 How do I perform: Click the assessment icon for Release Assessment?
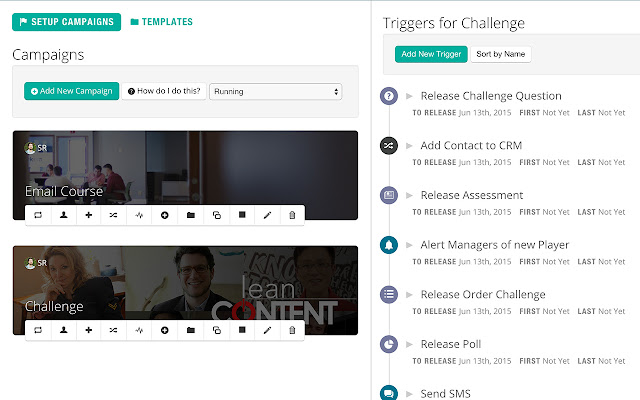tap(389, 195)
